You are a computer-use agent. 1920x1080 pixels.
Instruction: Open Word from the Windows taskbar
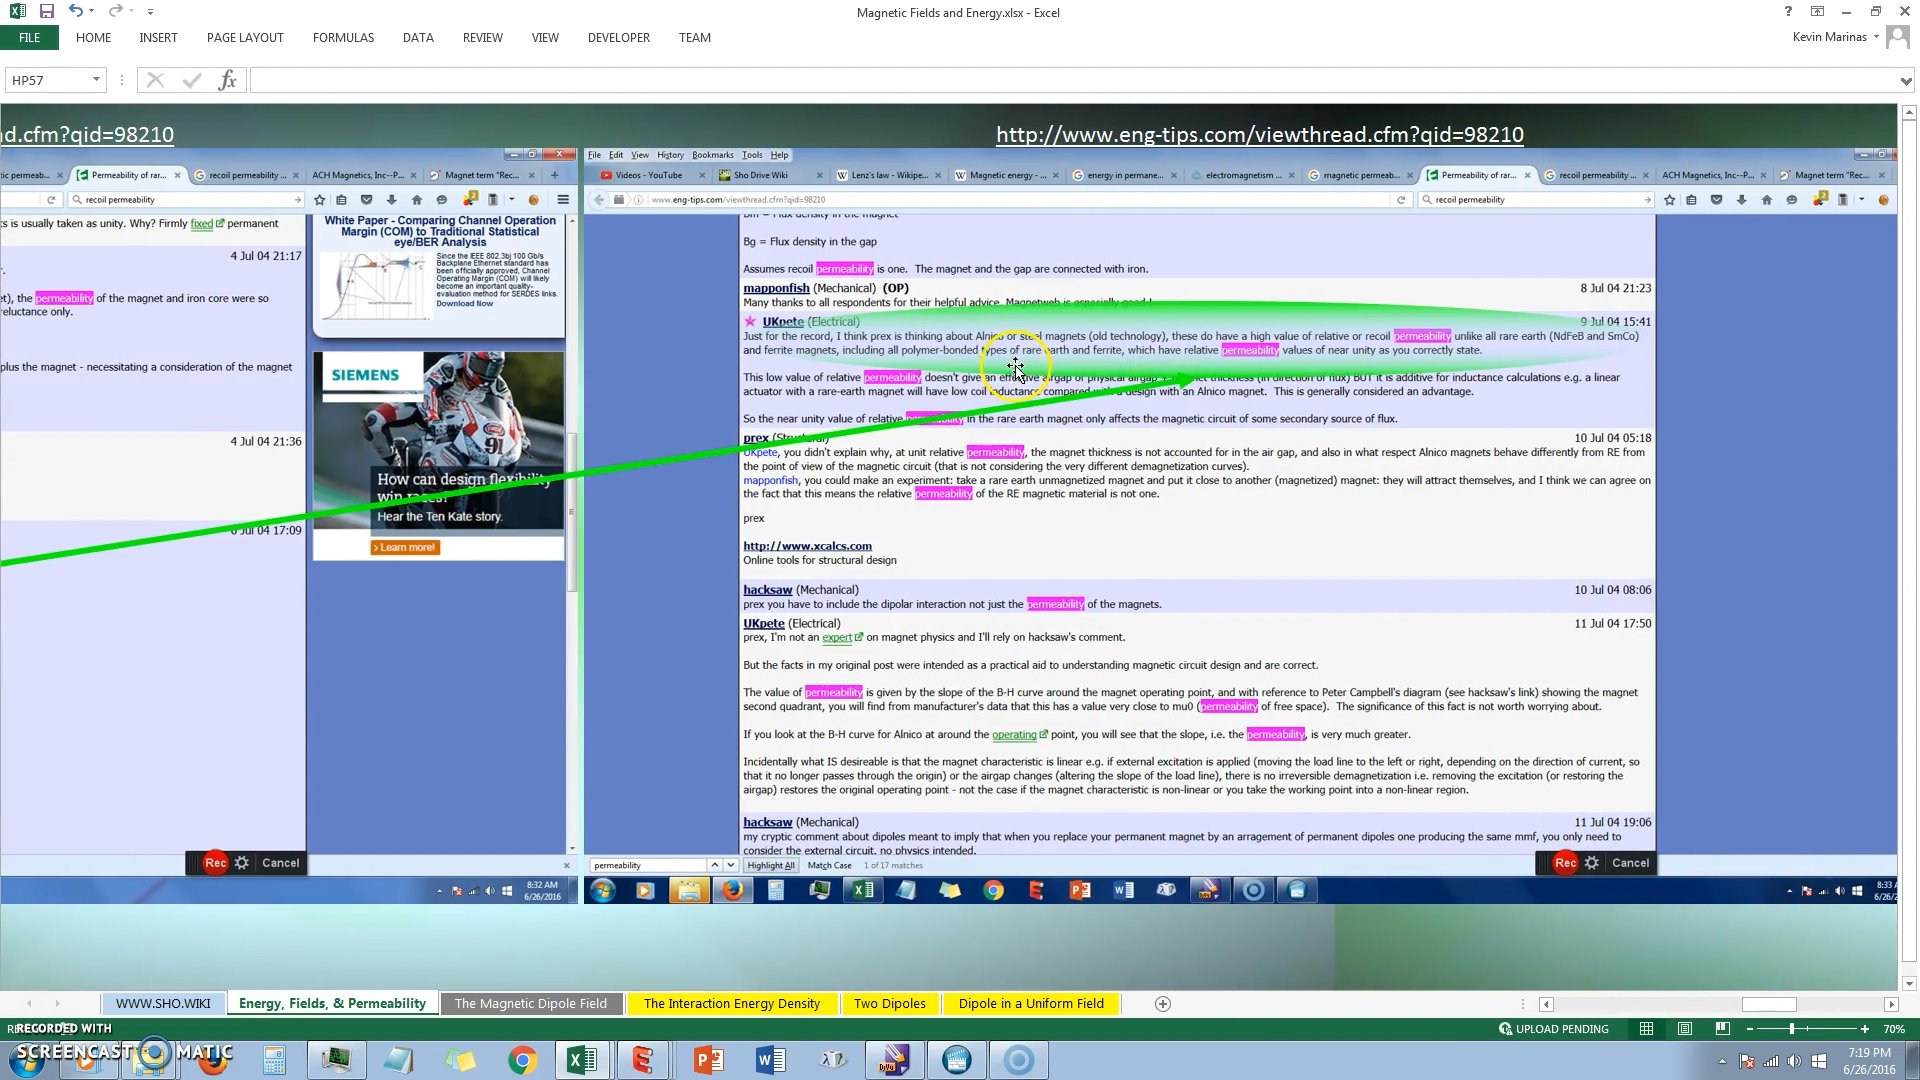(770, 1060)
